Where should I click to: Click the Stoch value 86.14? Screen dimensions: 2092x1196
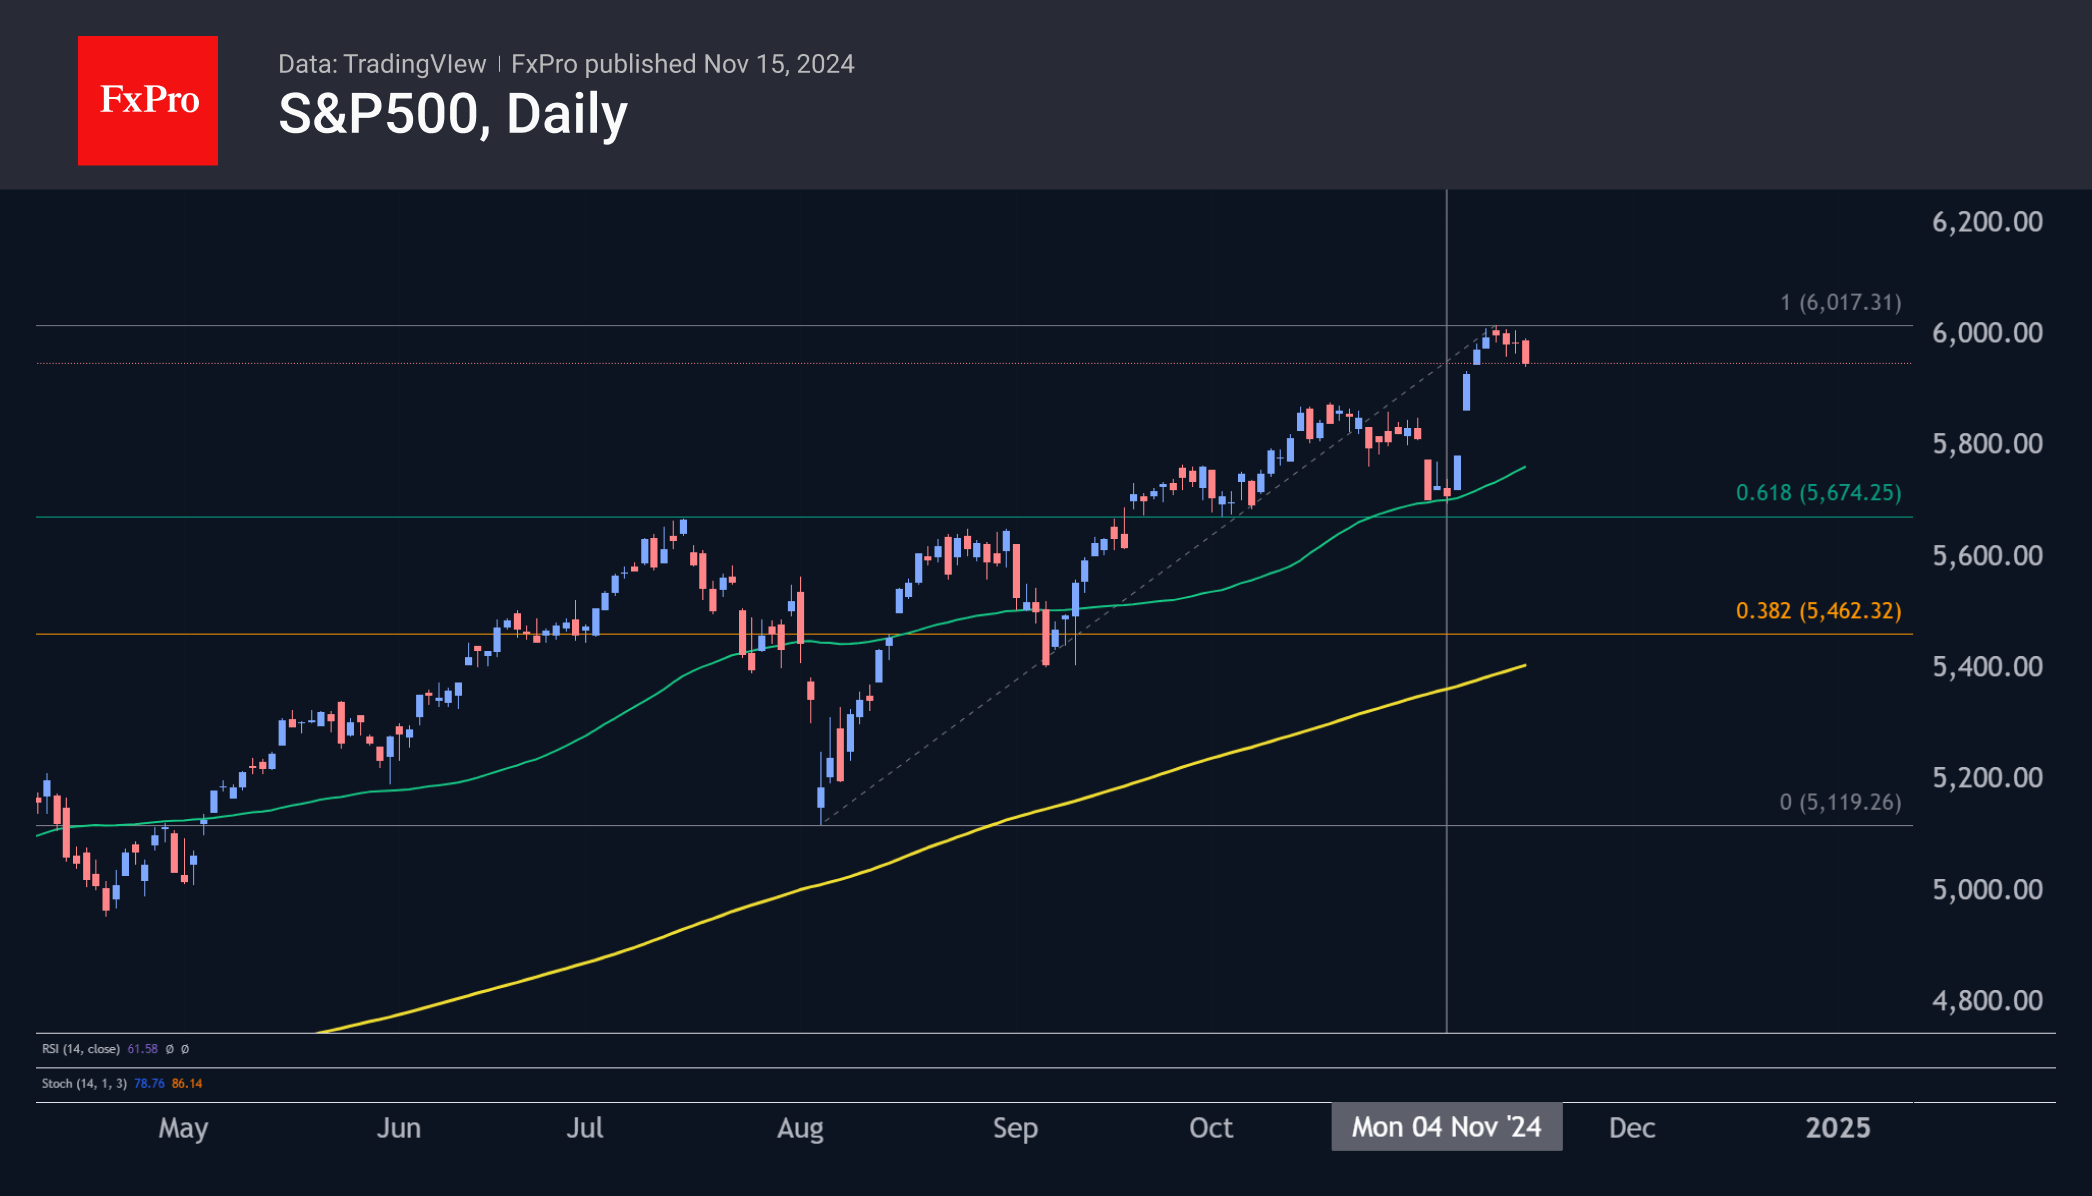click(x=187, y=1083)
